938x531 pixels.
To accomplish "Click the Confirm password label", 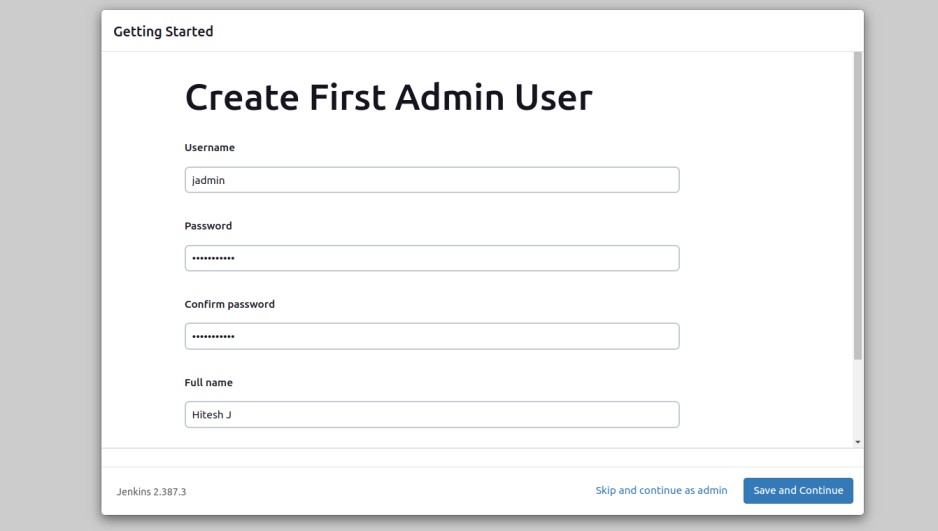I will coord(229,304).
